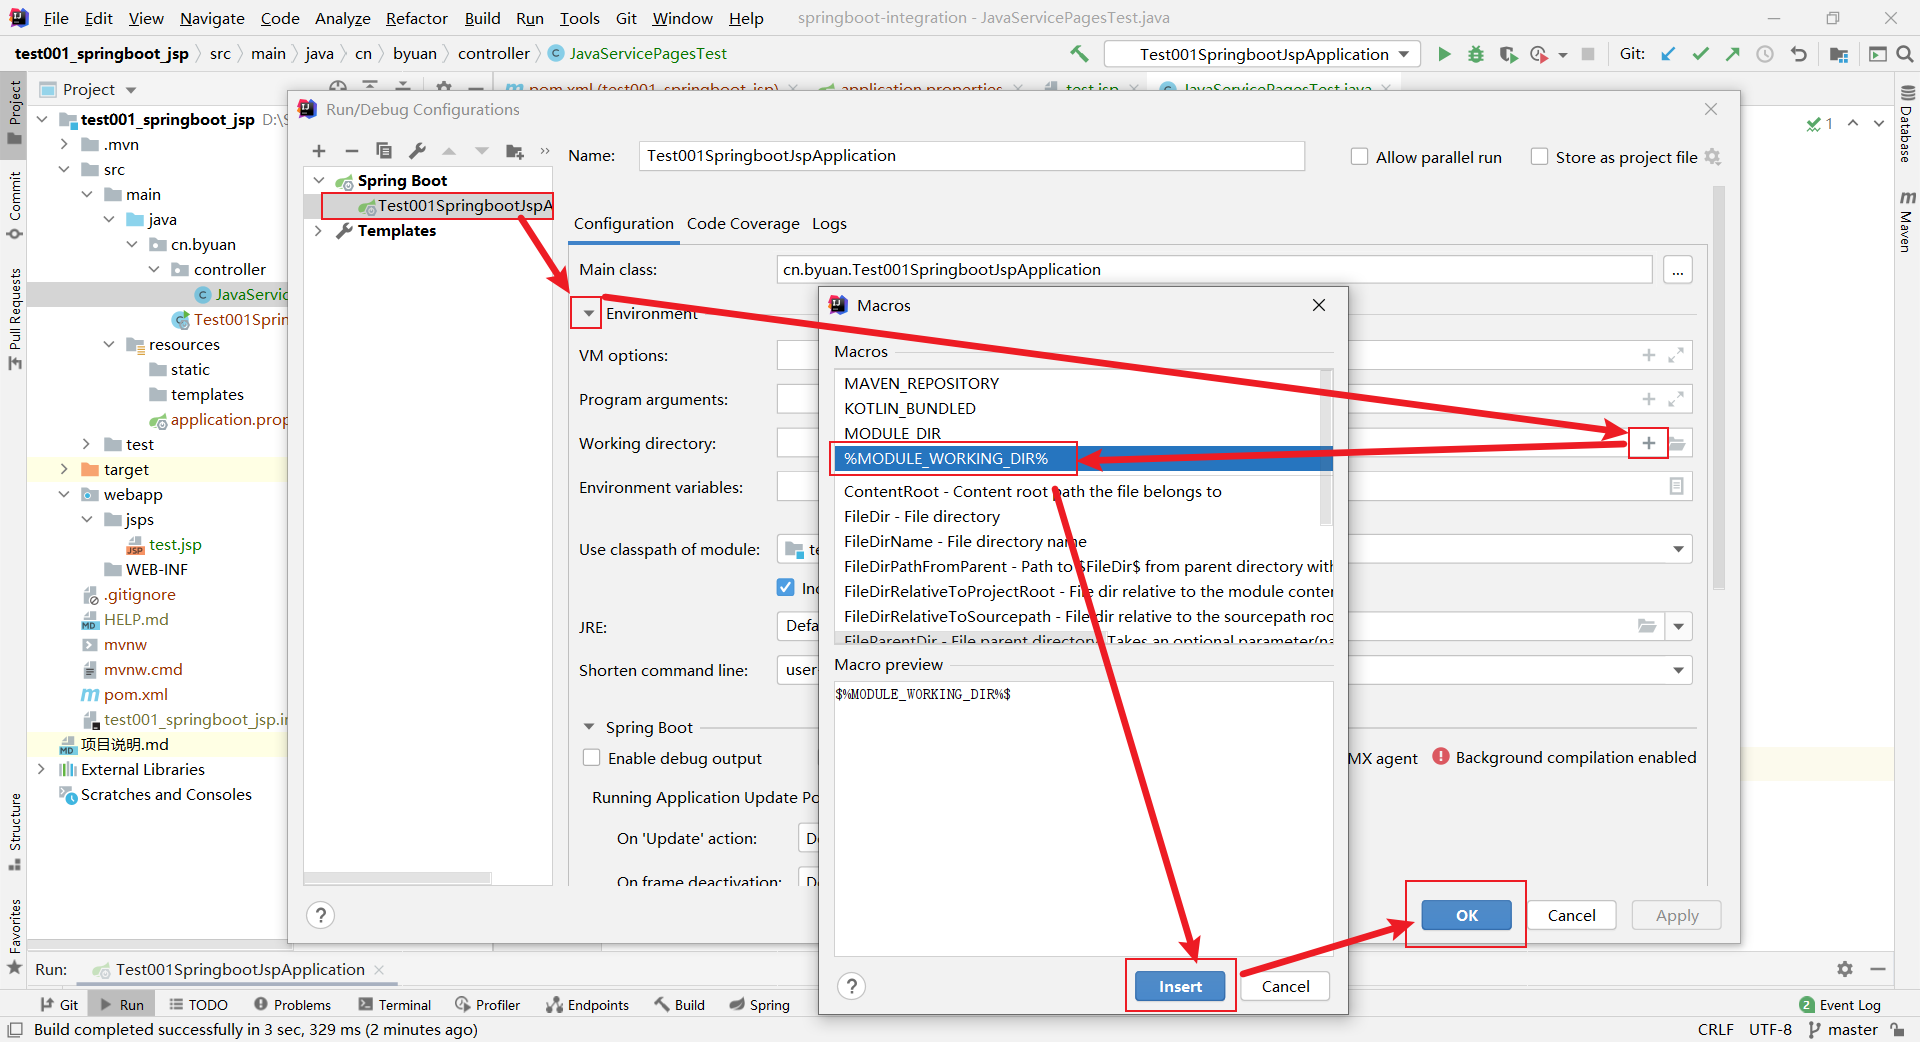Viewport: 1920px width, 1042px height.
Task: Open Event Log from status bar
Action: coord(1840,1005)
